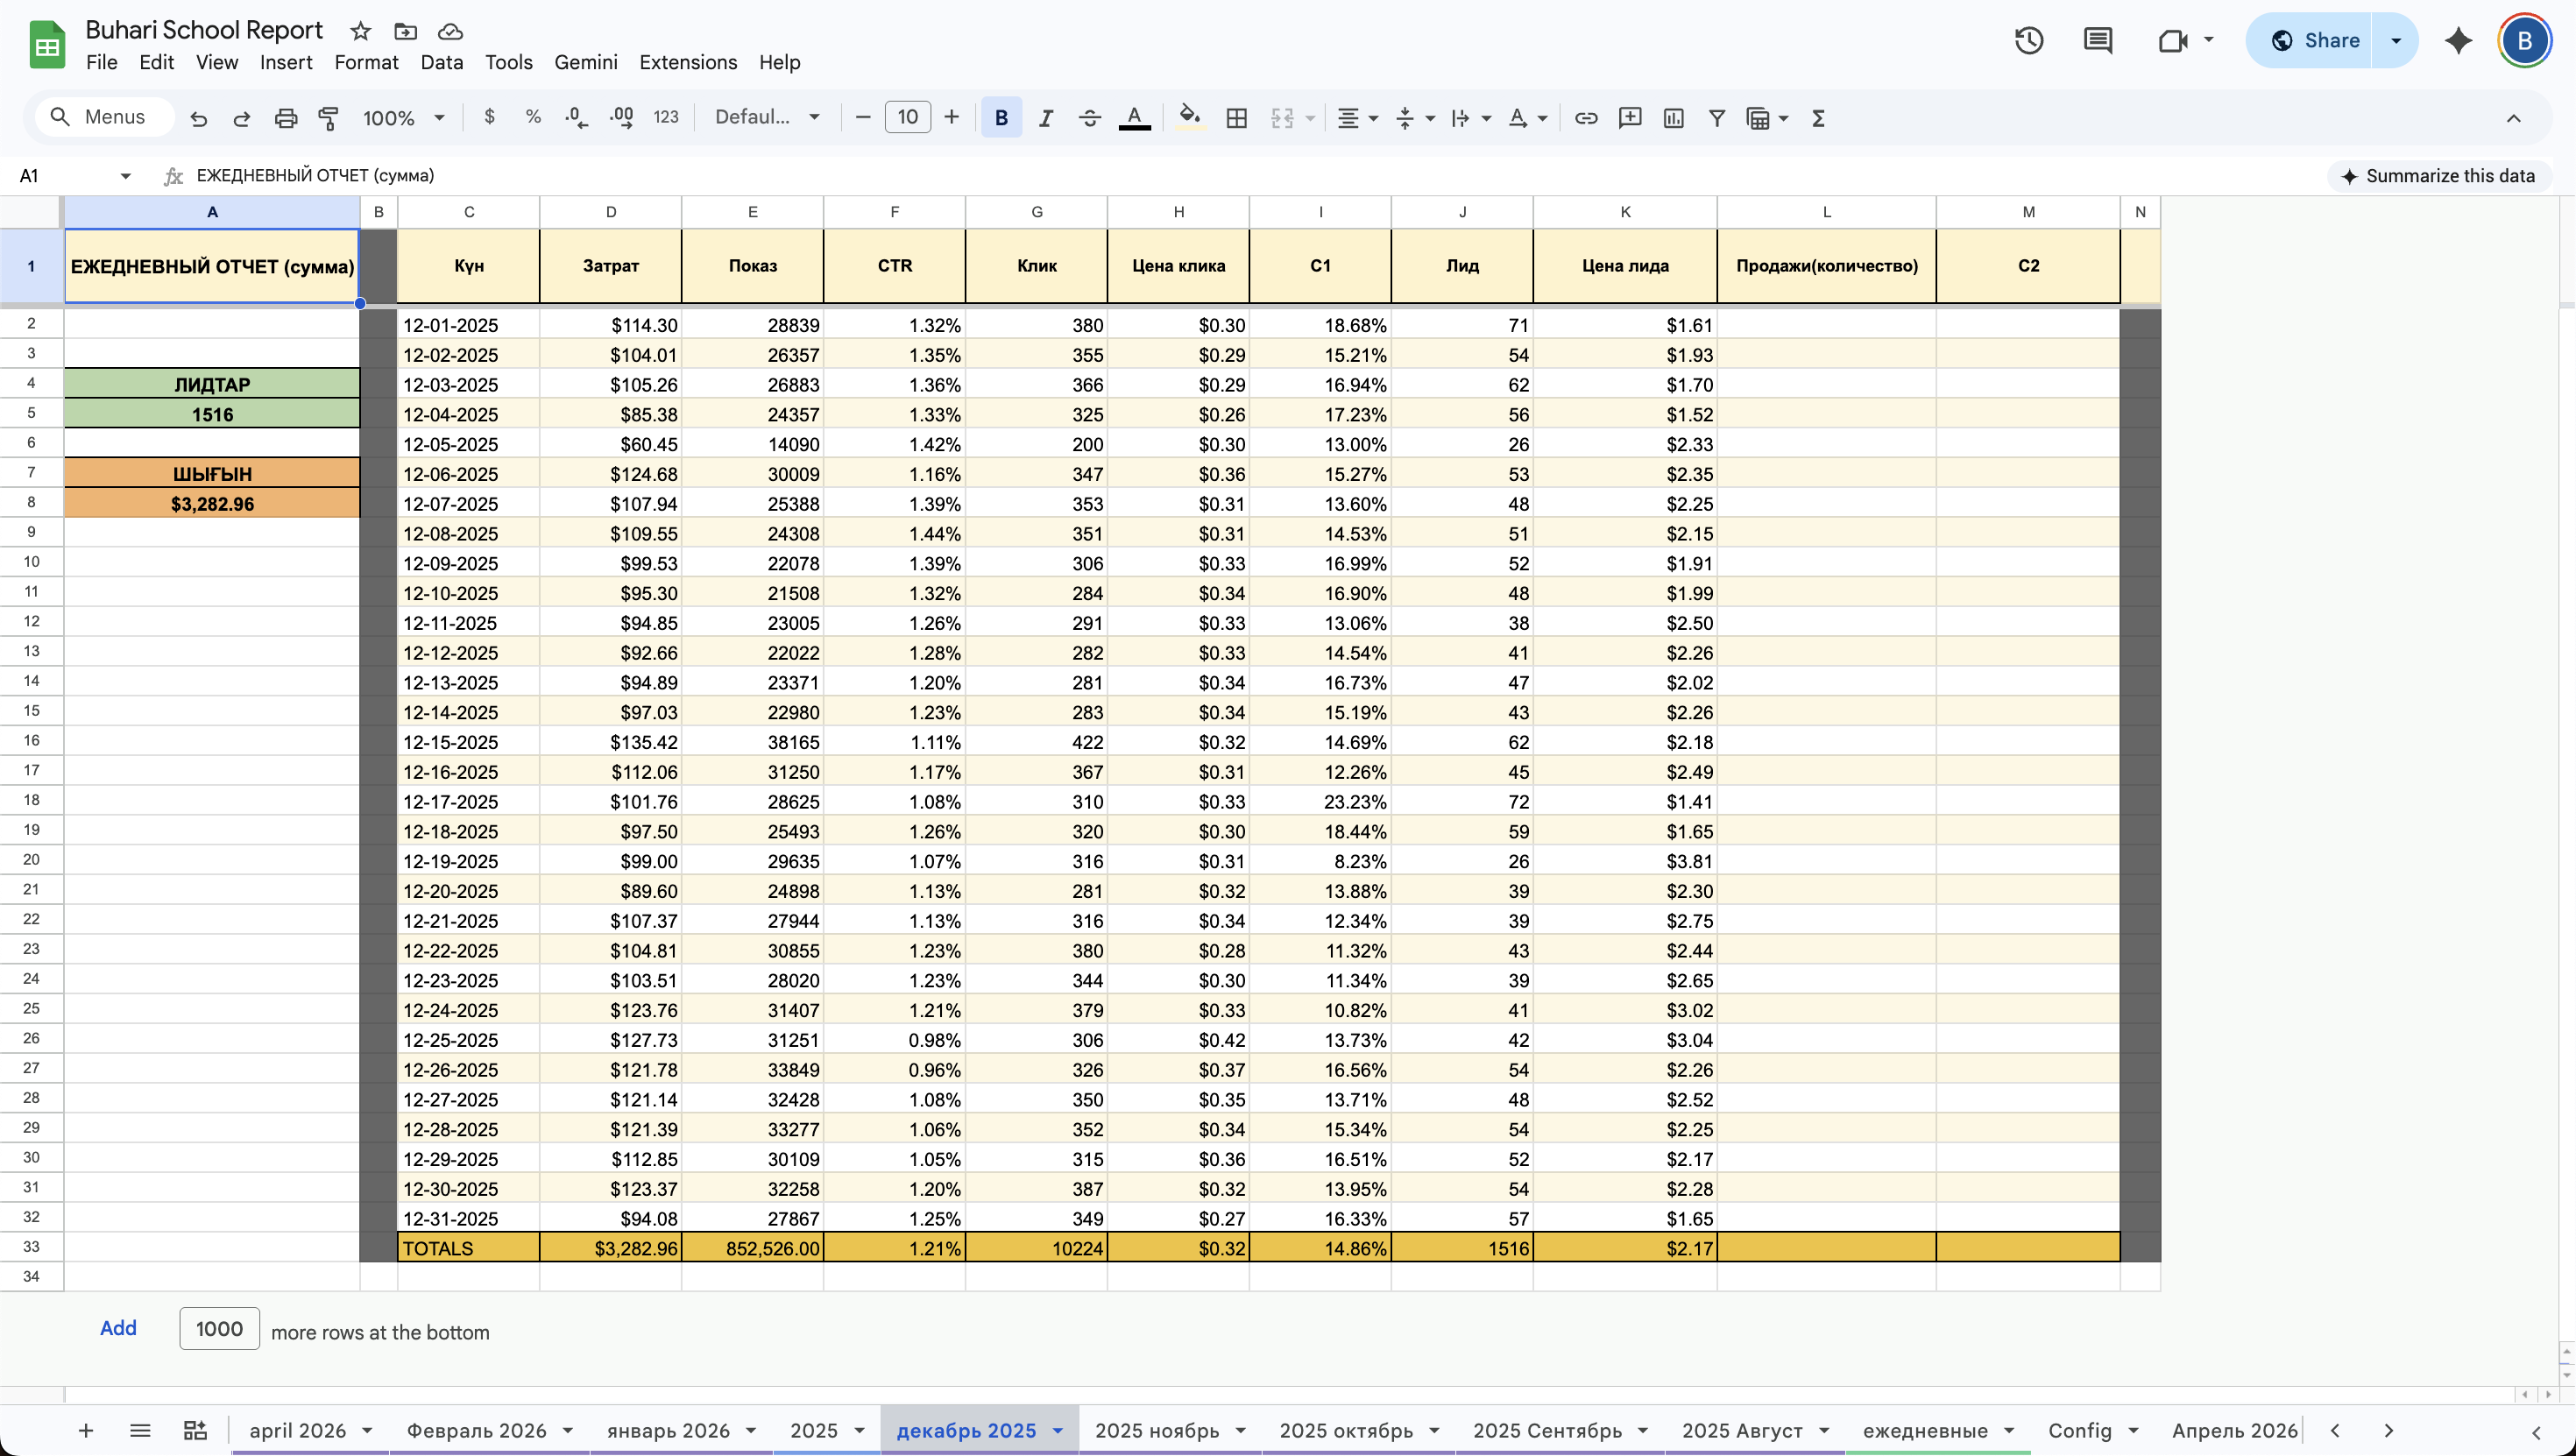Open the Extensions menu
Viewport: 2576px width, 1456px height.
coord(688,62)
